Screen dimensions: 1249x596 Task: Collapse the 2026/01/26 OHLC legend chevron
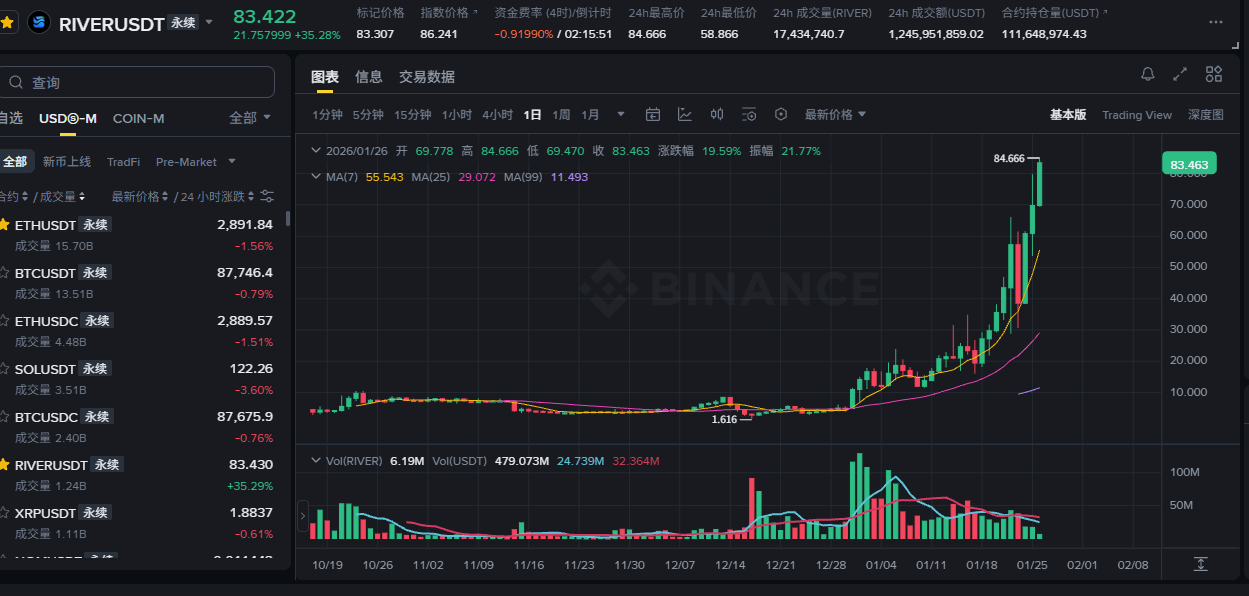point(316,151)
